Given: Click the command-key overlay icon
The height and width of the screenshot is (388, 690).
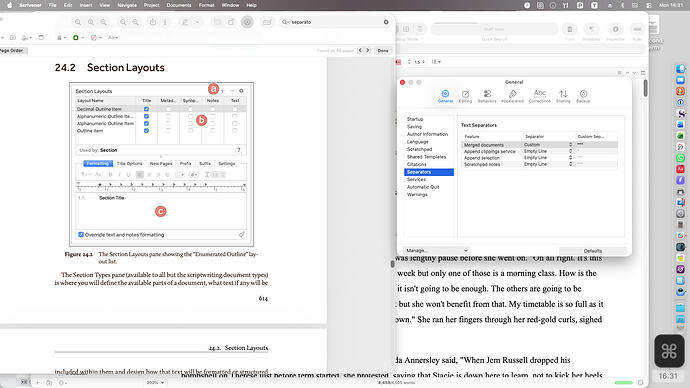Looking at the screenshot, I should (669, 351).
